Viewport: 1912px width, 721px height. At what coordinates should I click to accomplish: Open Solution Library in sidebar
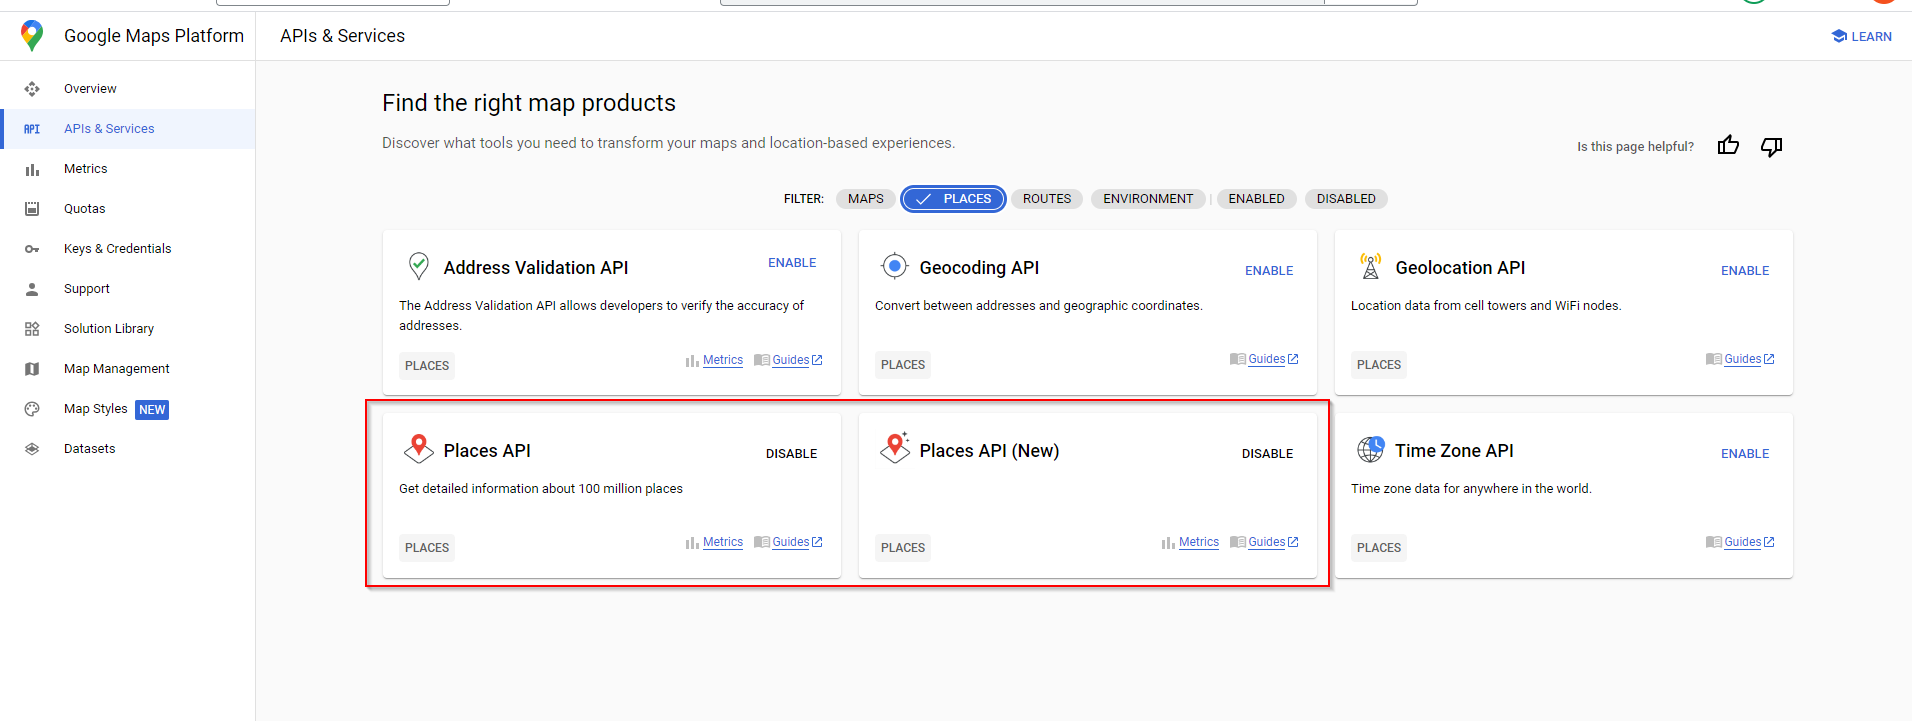[109, 329]
